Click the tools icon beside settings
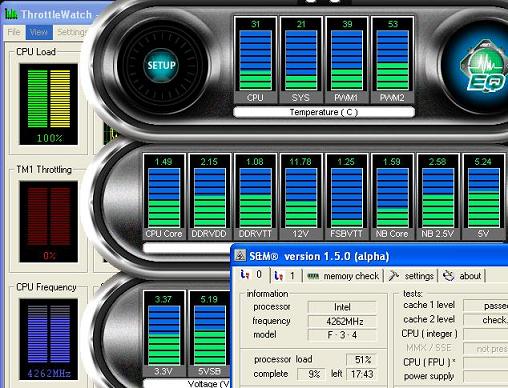508x388 pixels. click(394, 276)
